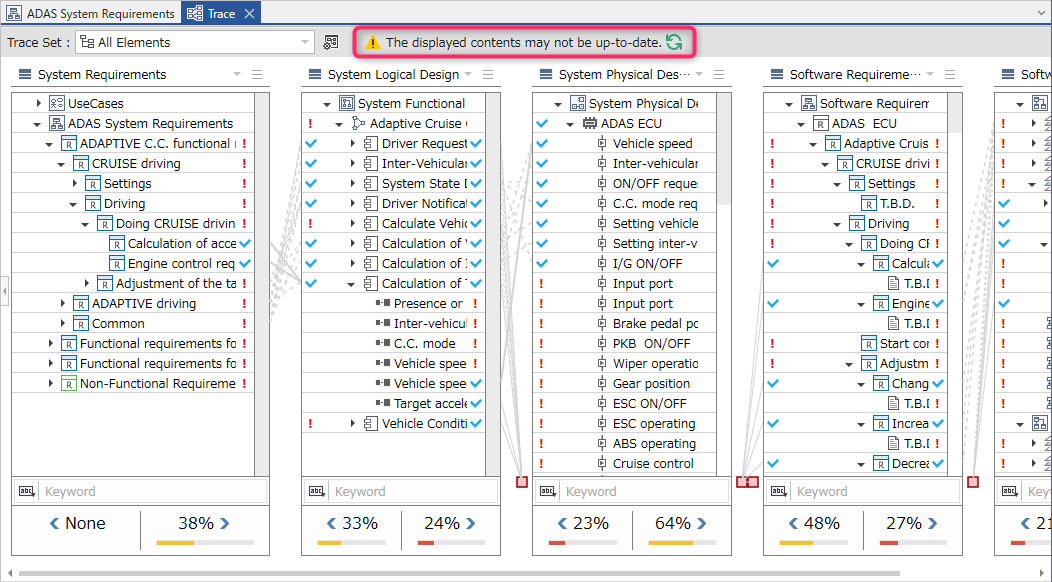Click System Functional diagram icon in Logical Design

(347, 103)
